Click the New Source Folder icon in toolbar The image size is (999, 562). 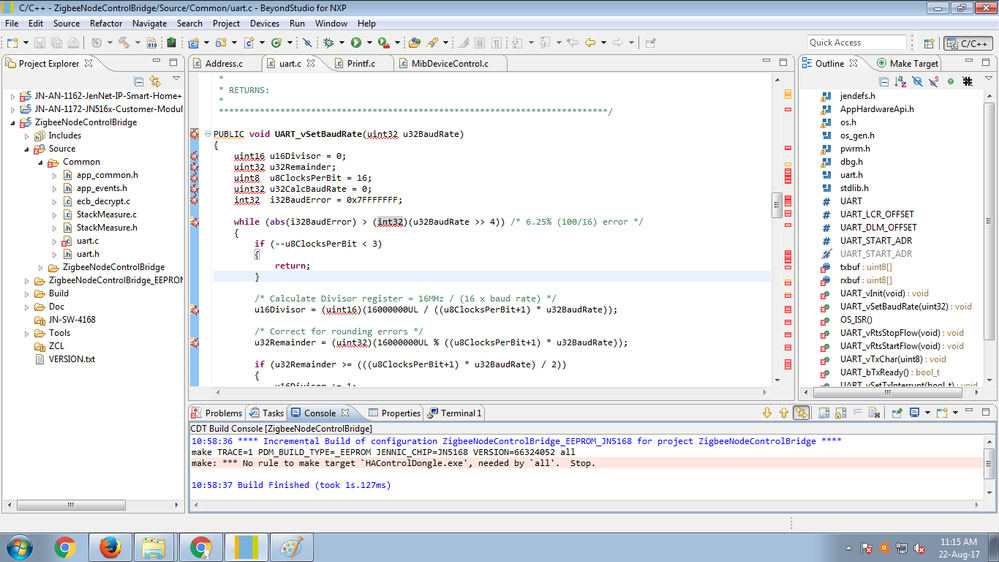point(221,43)
